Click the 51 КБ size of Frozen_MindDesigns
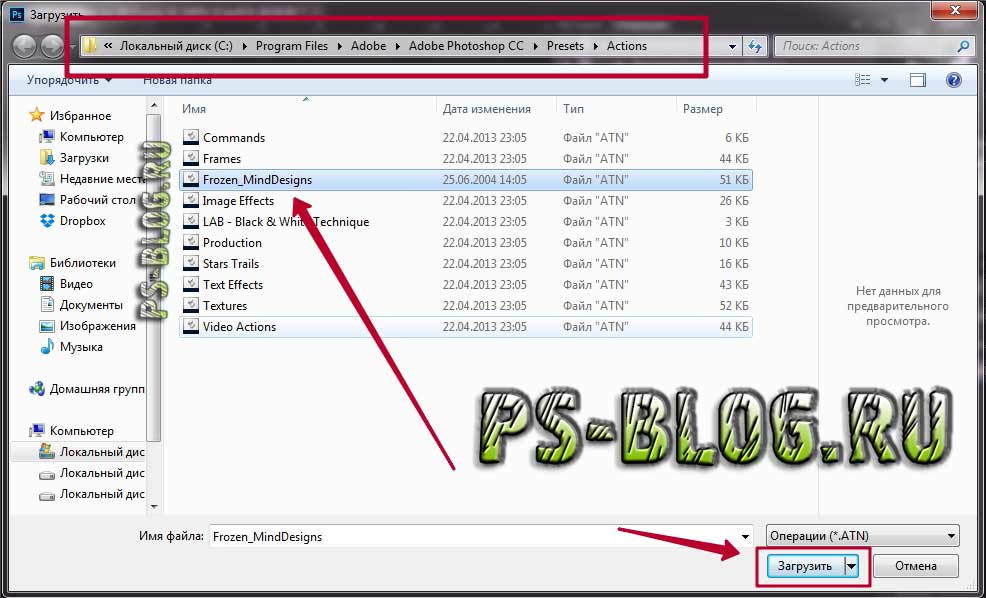The image size is (986, 598). coord(734,179)
